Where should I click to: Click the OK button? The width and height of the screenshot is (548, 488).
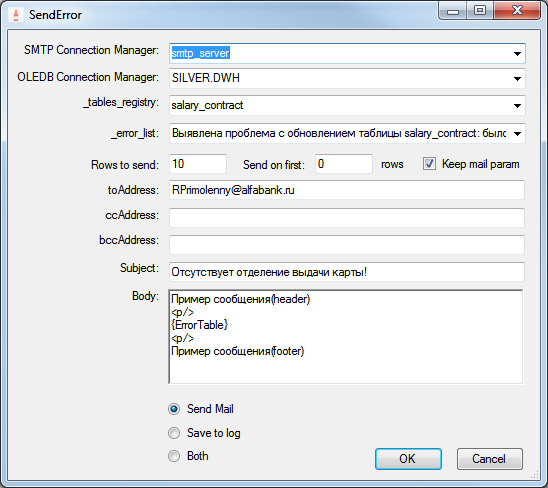[408, 459]
